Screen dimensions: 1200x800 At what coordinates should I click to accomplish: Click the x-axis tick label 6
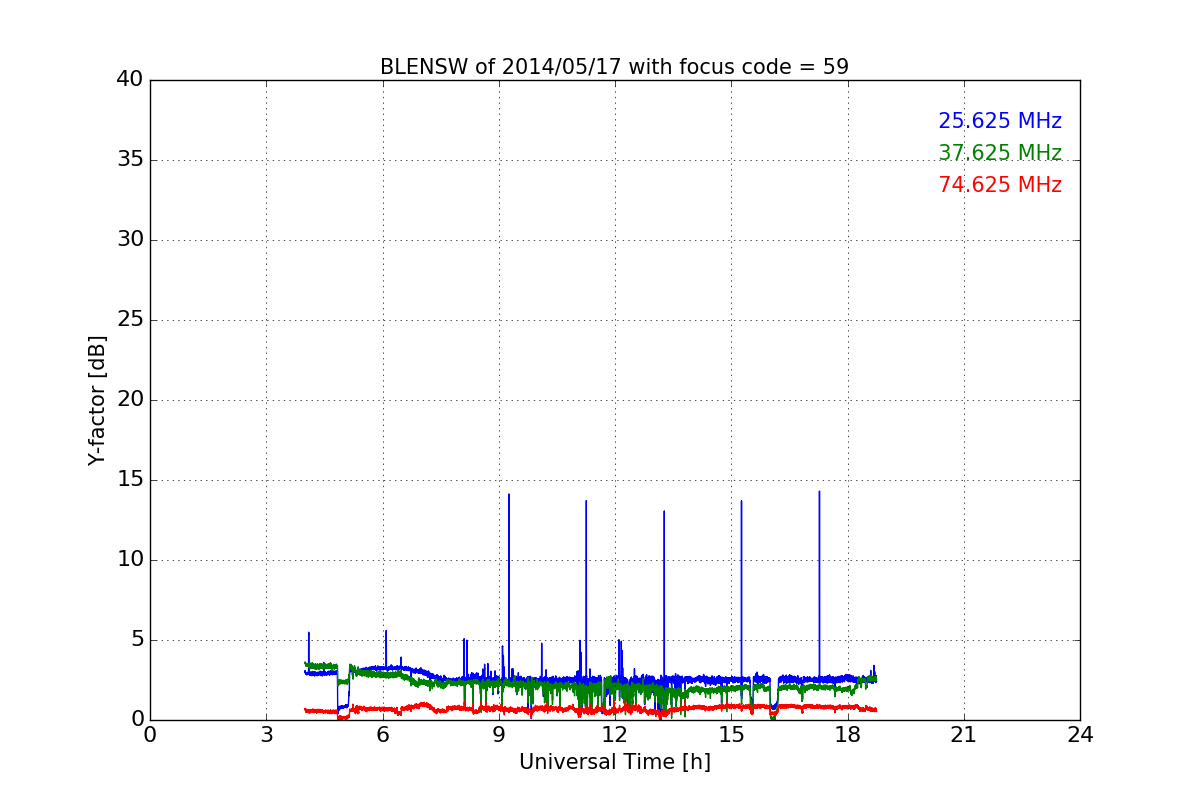(382, 734)
